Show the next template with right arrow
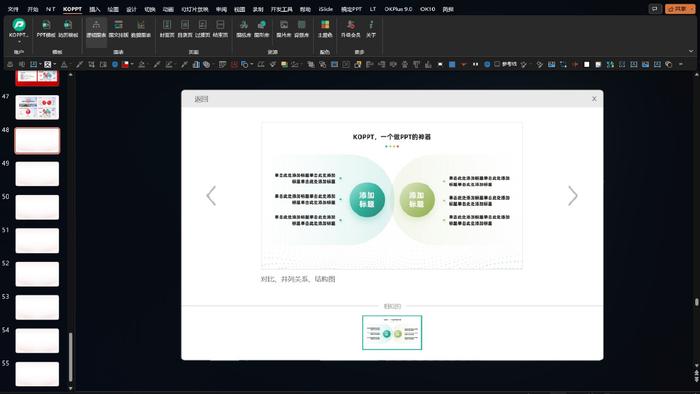Viewport: 700px width, 394px height. pyautogui.click(x=573, y=196)
